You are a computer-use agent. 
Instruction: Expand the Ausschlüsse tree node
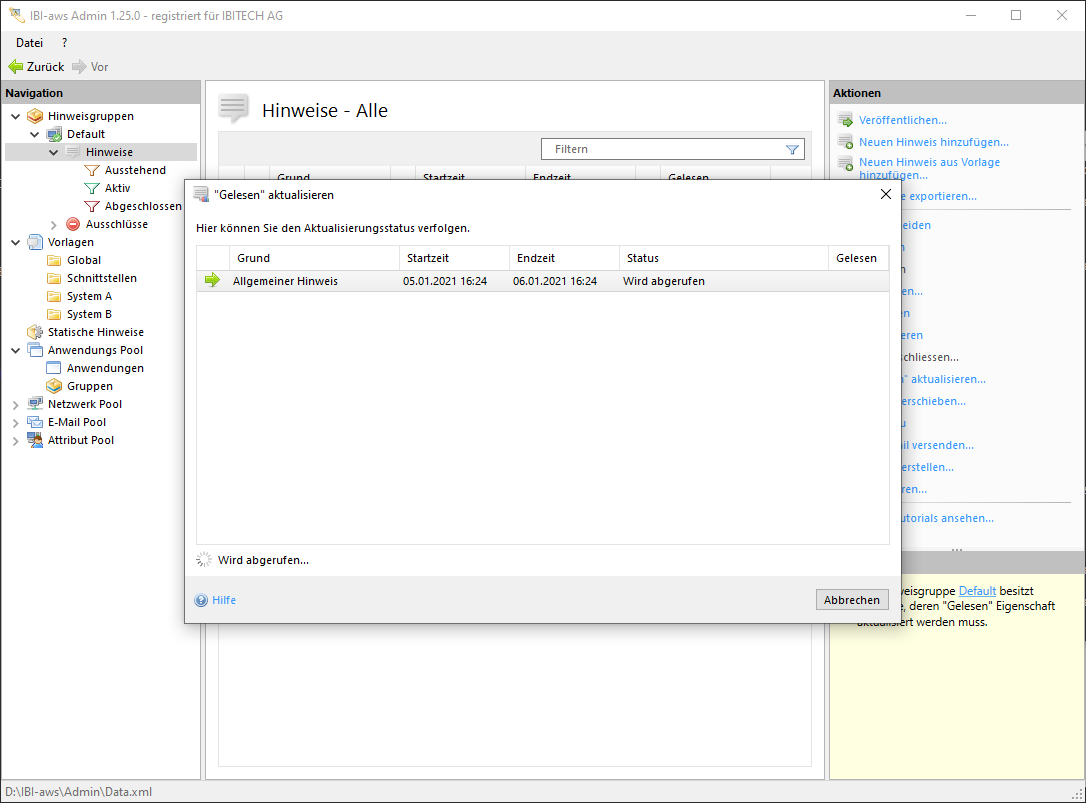(x=54, y=224)
